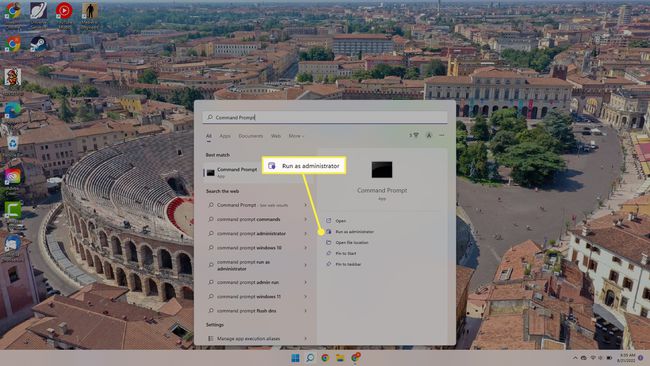Expand the More filter dropdown

tap(296, 136)
